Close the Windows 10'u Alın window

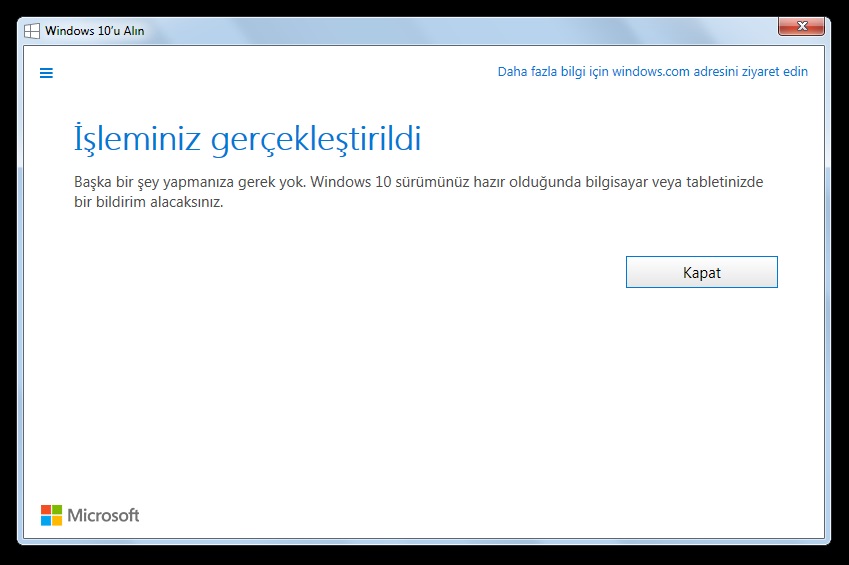(x=802, y=26)
